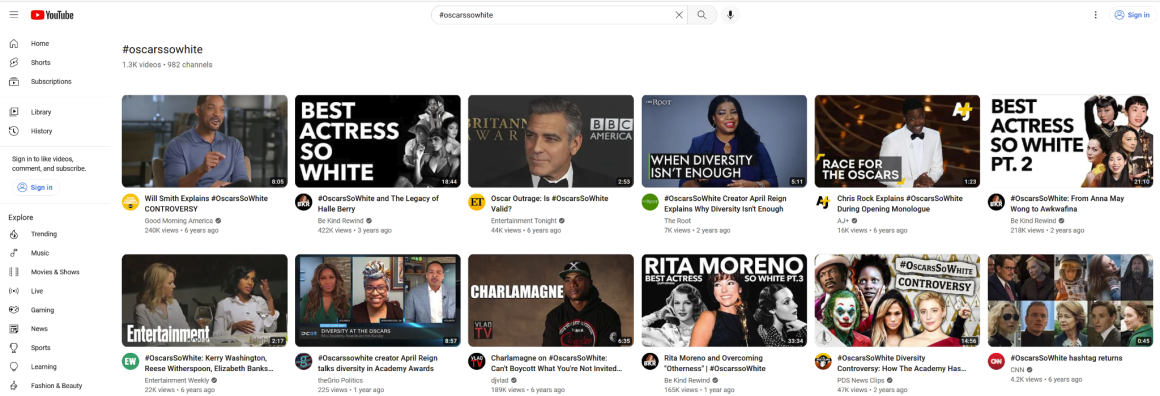This screenshot has height=396, width=1160.
Task: Open the BBC America 2:53 video thumbnail
Action: coord(550,141)
